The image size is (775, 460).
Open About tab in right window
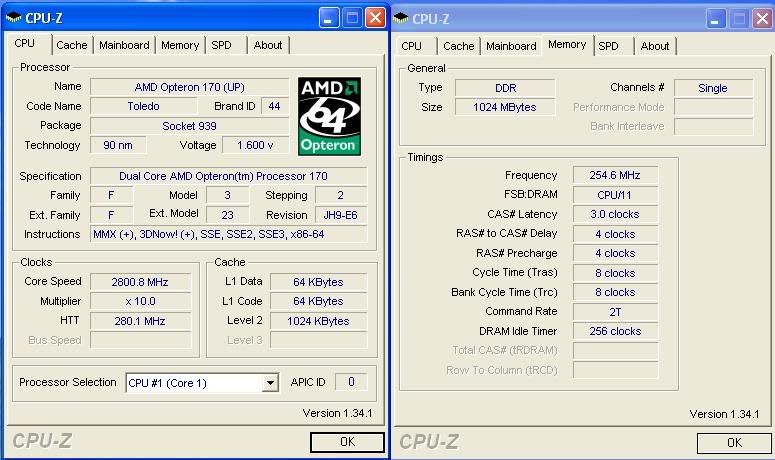(x=655, y=46)
